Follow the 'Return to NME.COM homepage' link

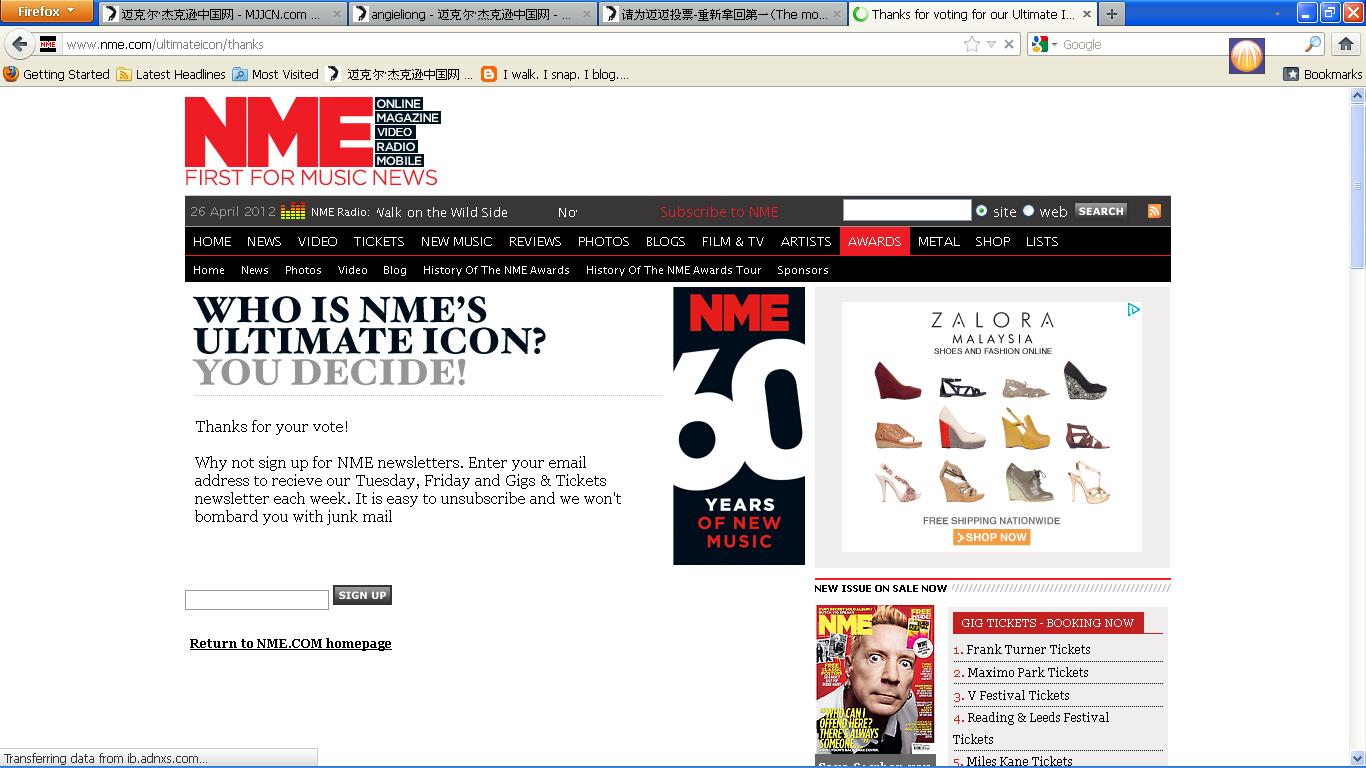click(x=290, y=643)
